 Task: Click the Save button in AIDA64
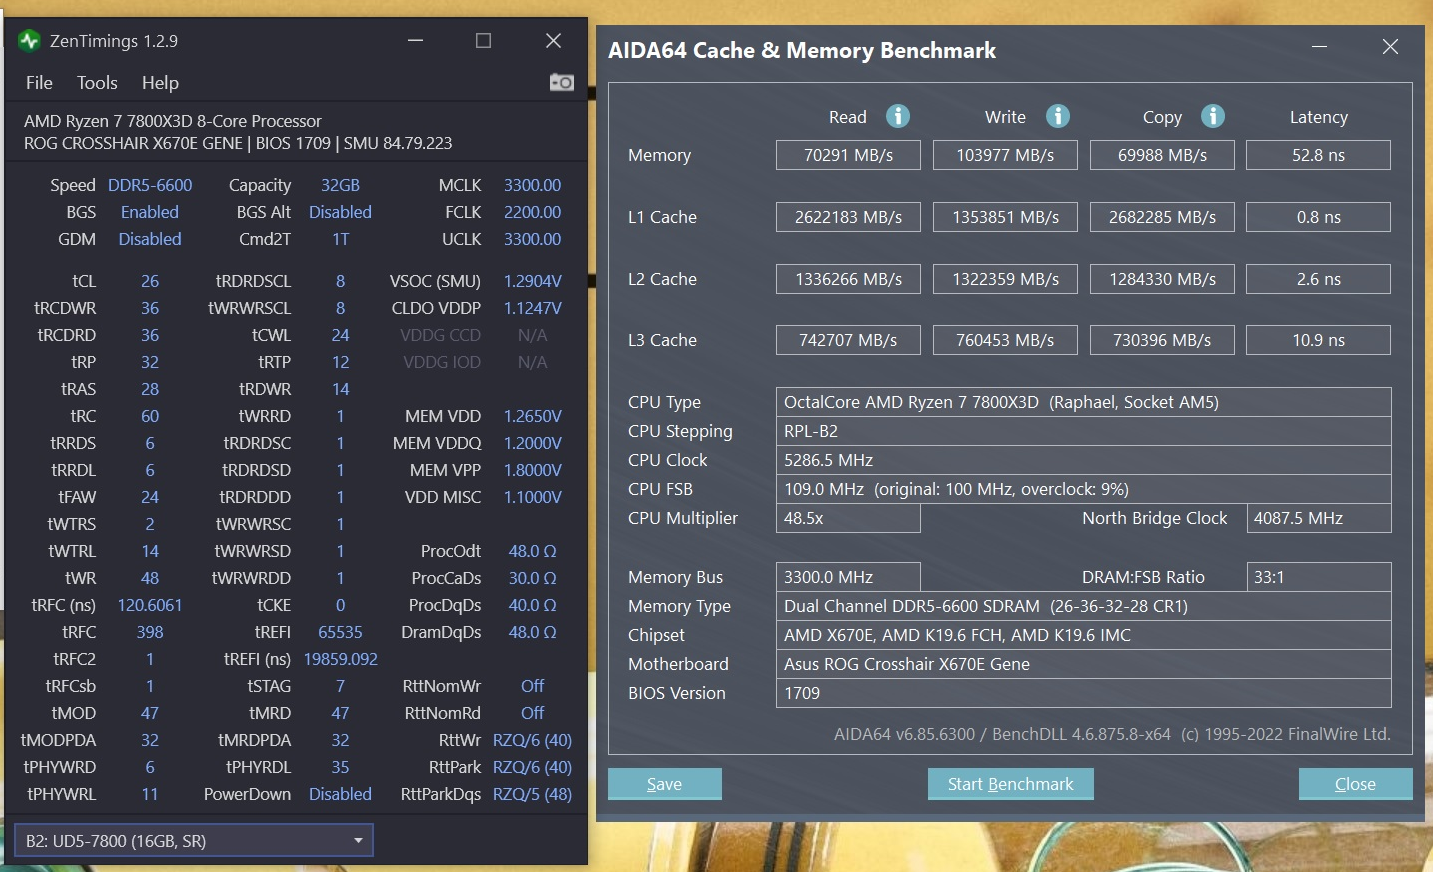665,784
